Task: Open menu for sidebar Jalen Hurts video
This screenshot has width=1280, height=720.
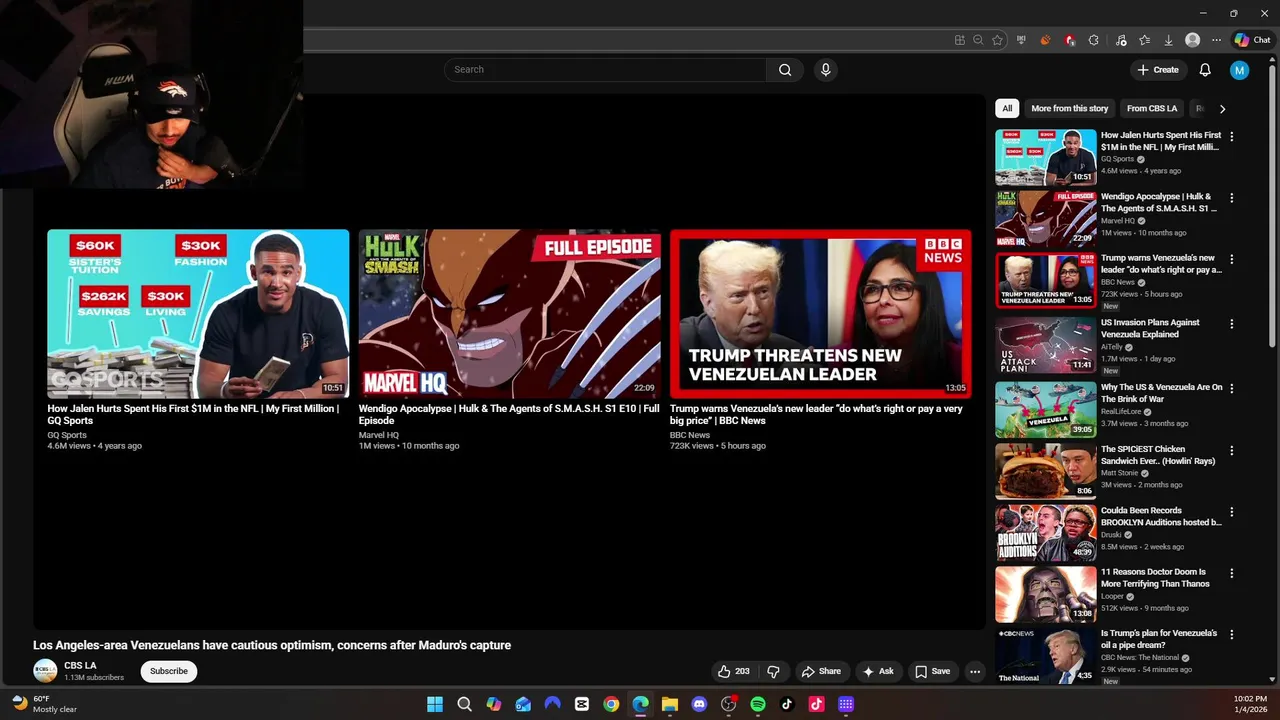Action: tap(1232, 136)
